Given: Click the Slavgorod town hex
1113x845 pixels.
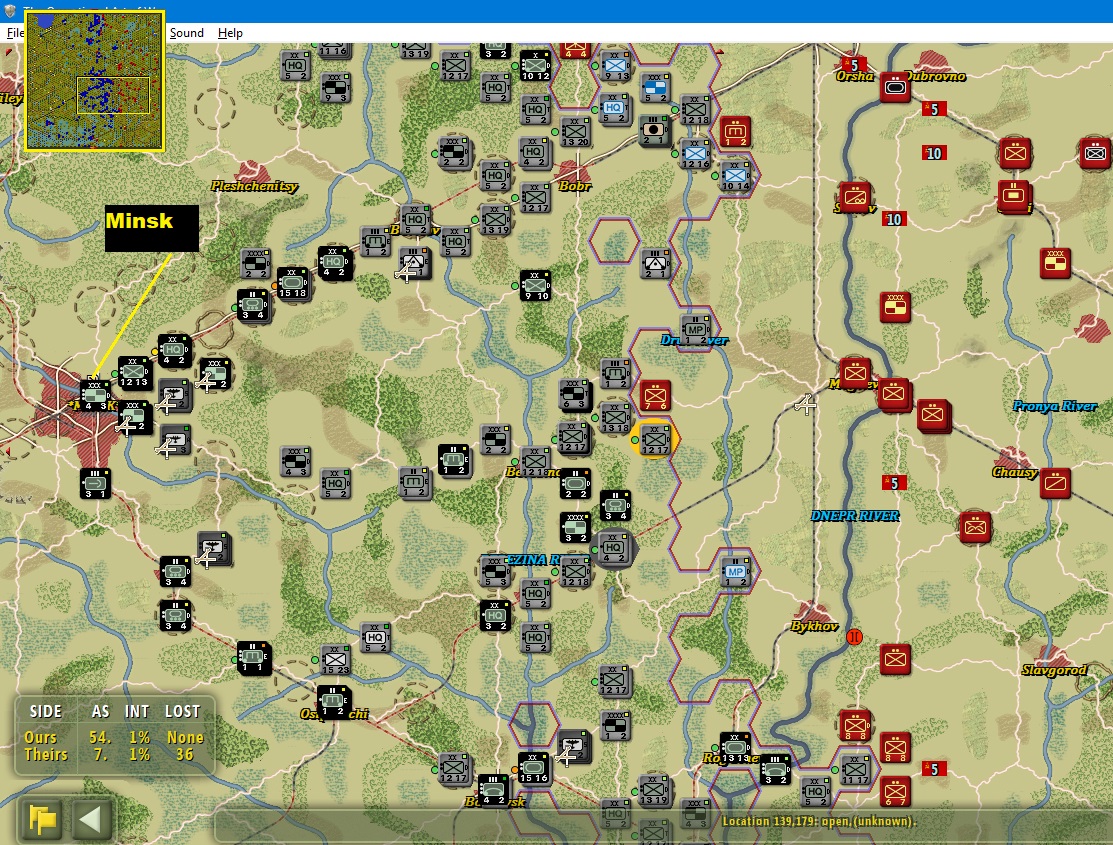Looking at the screenshot, I should pyautogui.click(x=1055, y=659).
